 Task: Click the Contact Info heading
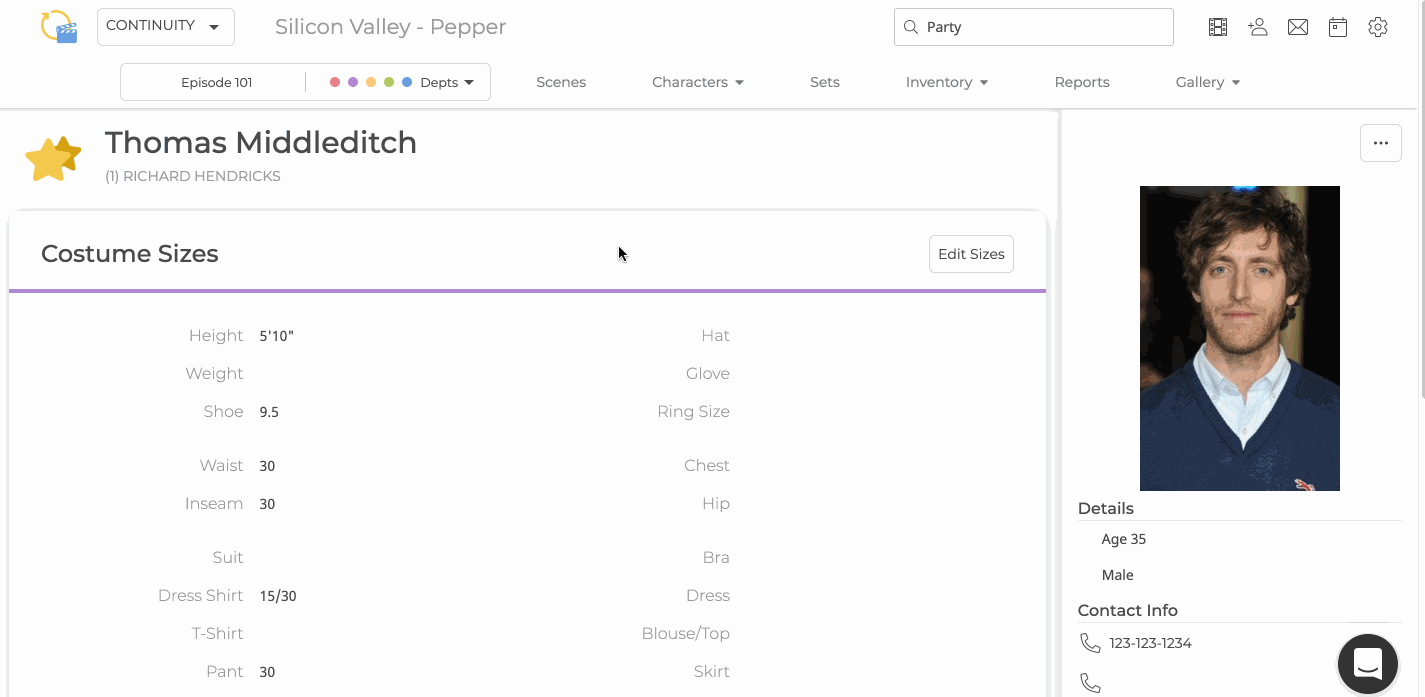[x=1128, y=610]
